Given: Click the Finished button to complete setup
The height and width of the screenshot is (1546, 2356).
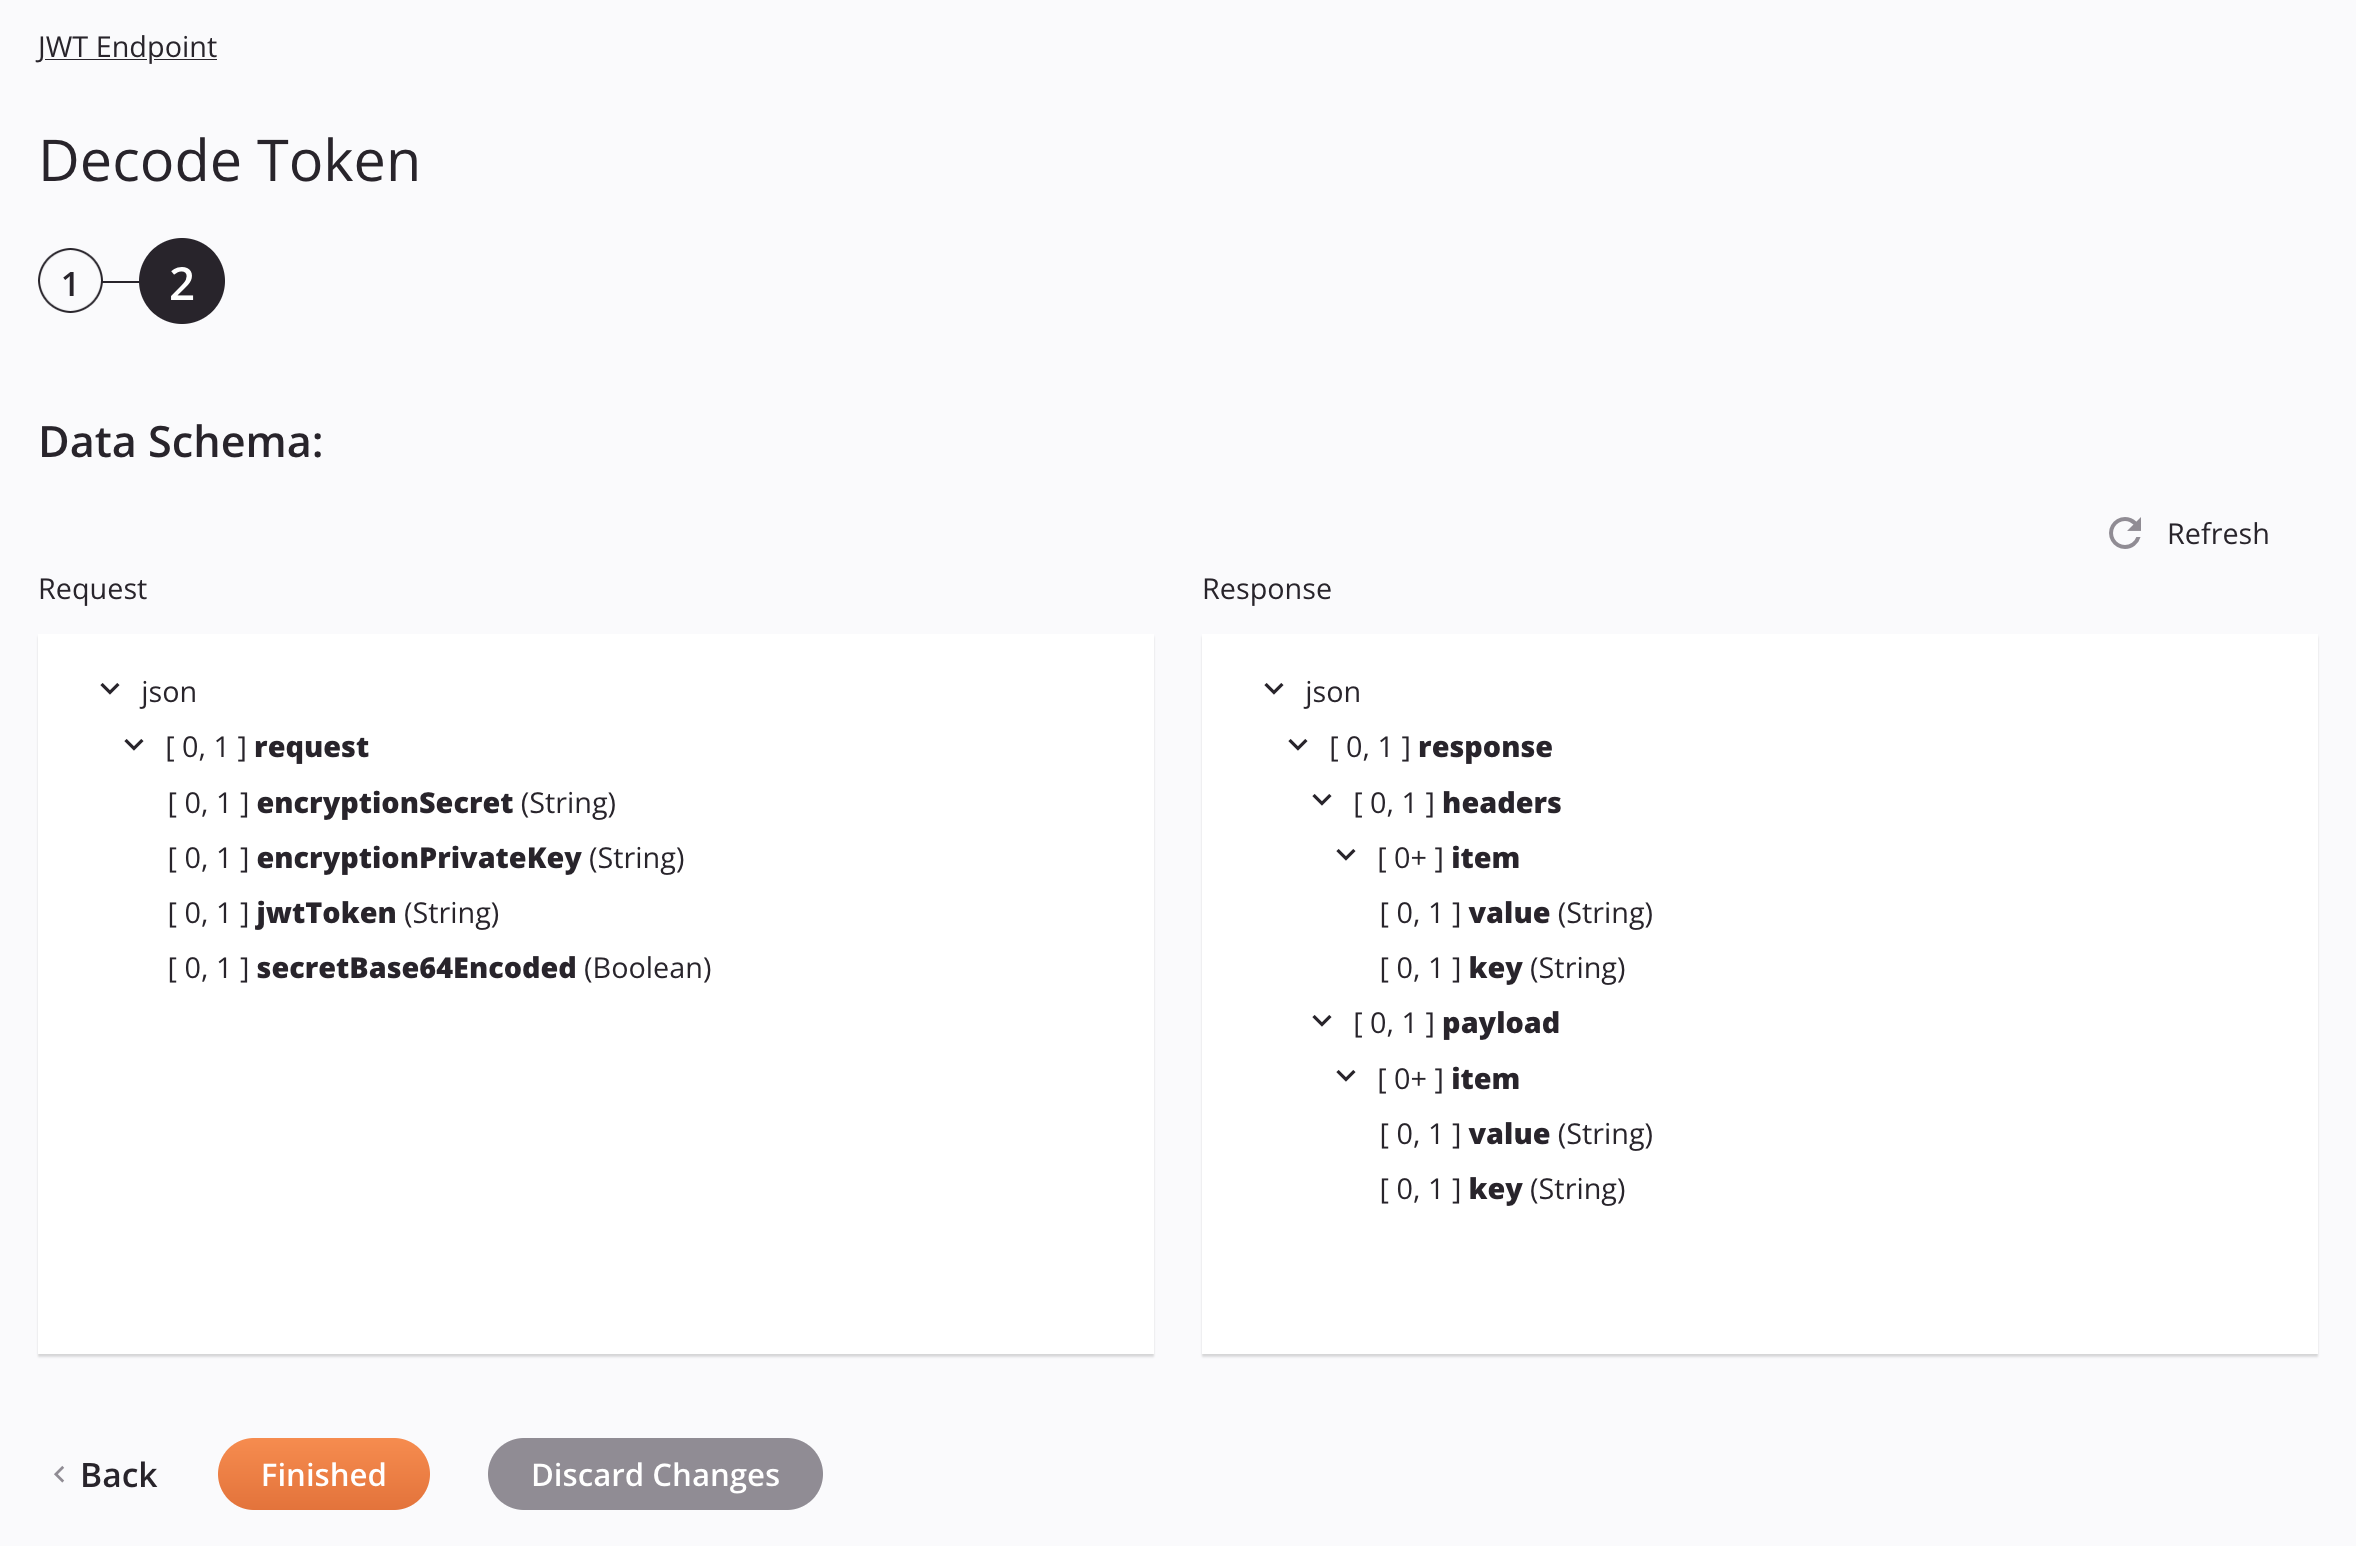Looking at the screenshot, I should pyautogui.click(x=323, y=1475).
